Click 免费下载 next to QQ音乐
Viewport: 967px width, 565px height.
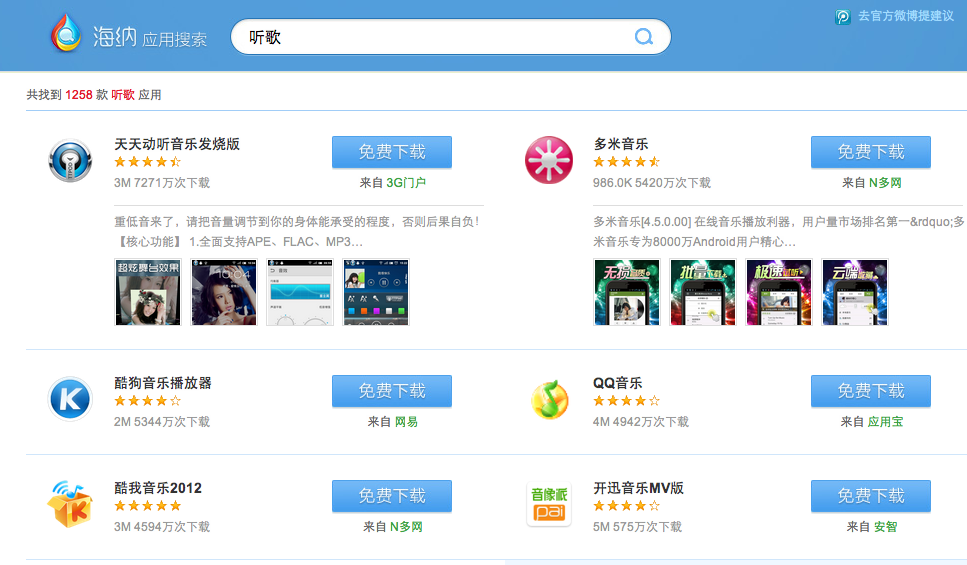click(870, 391)
